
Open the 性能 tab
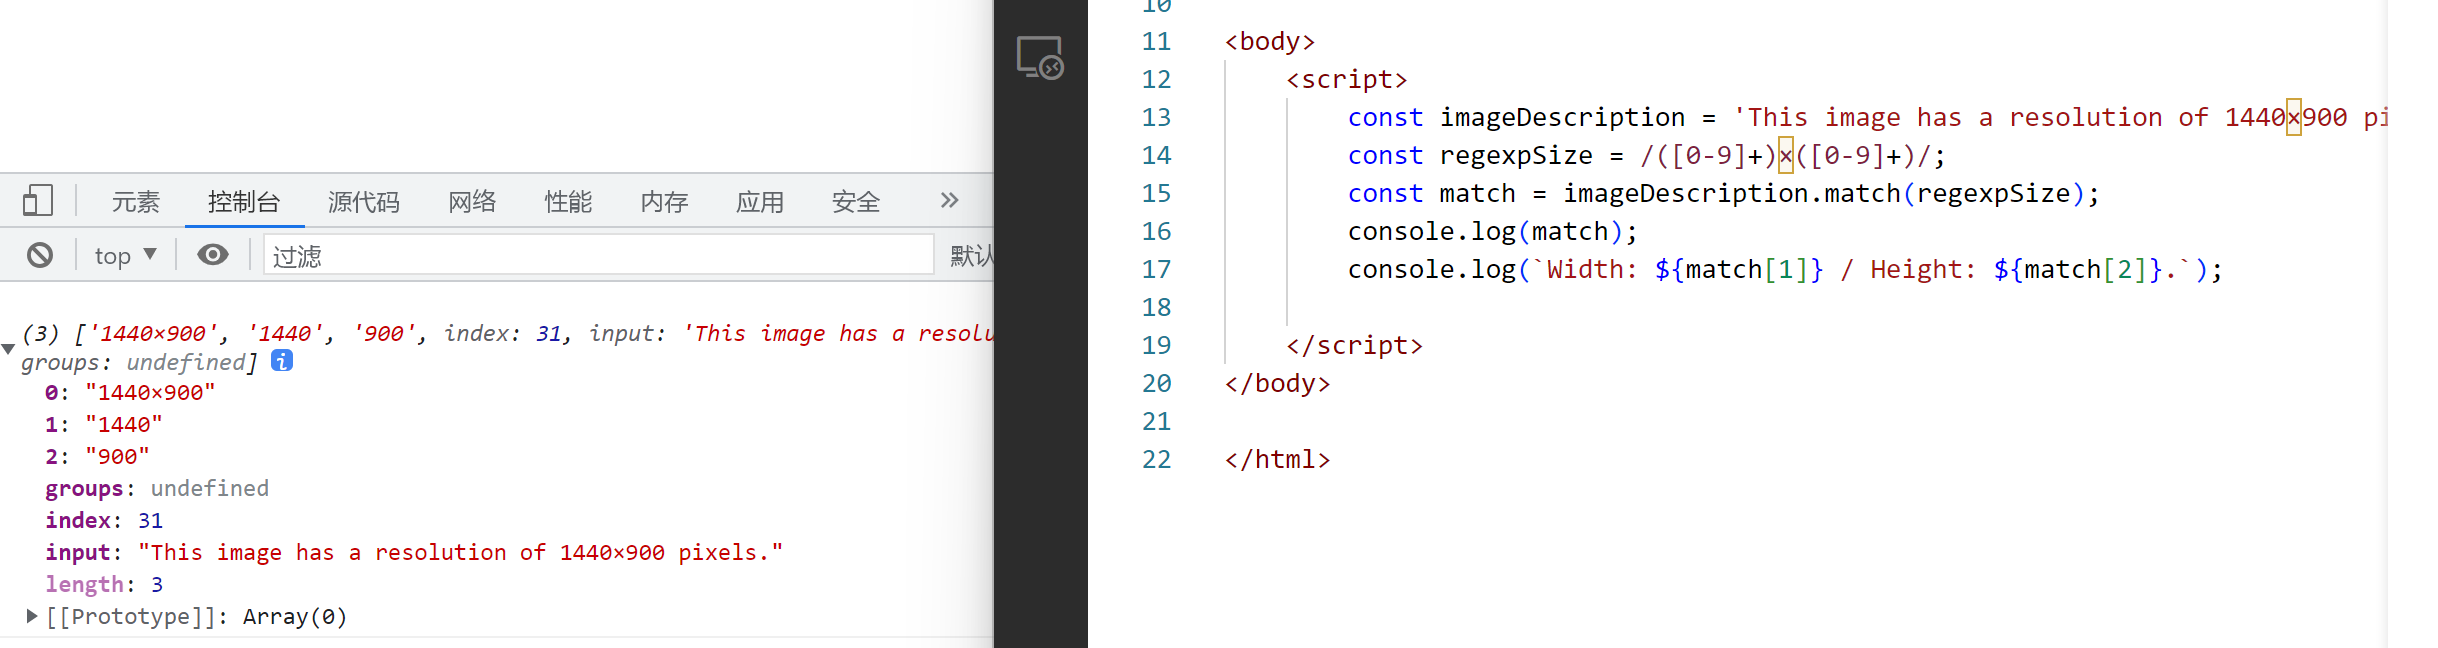(568, 202)
